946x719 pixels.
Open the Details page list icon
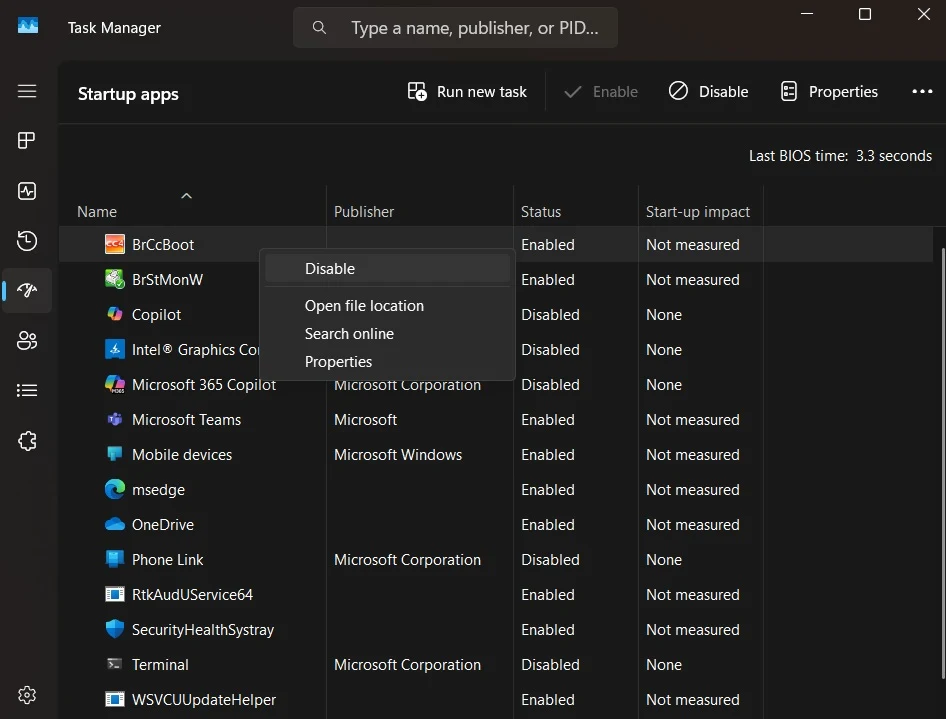pos(27,391)
